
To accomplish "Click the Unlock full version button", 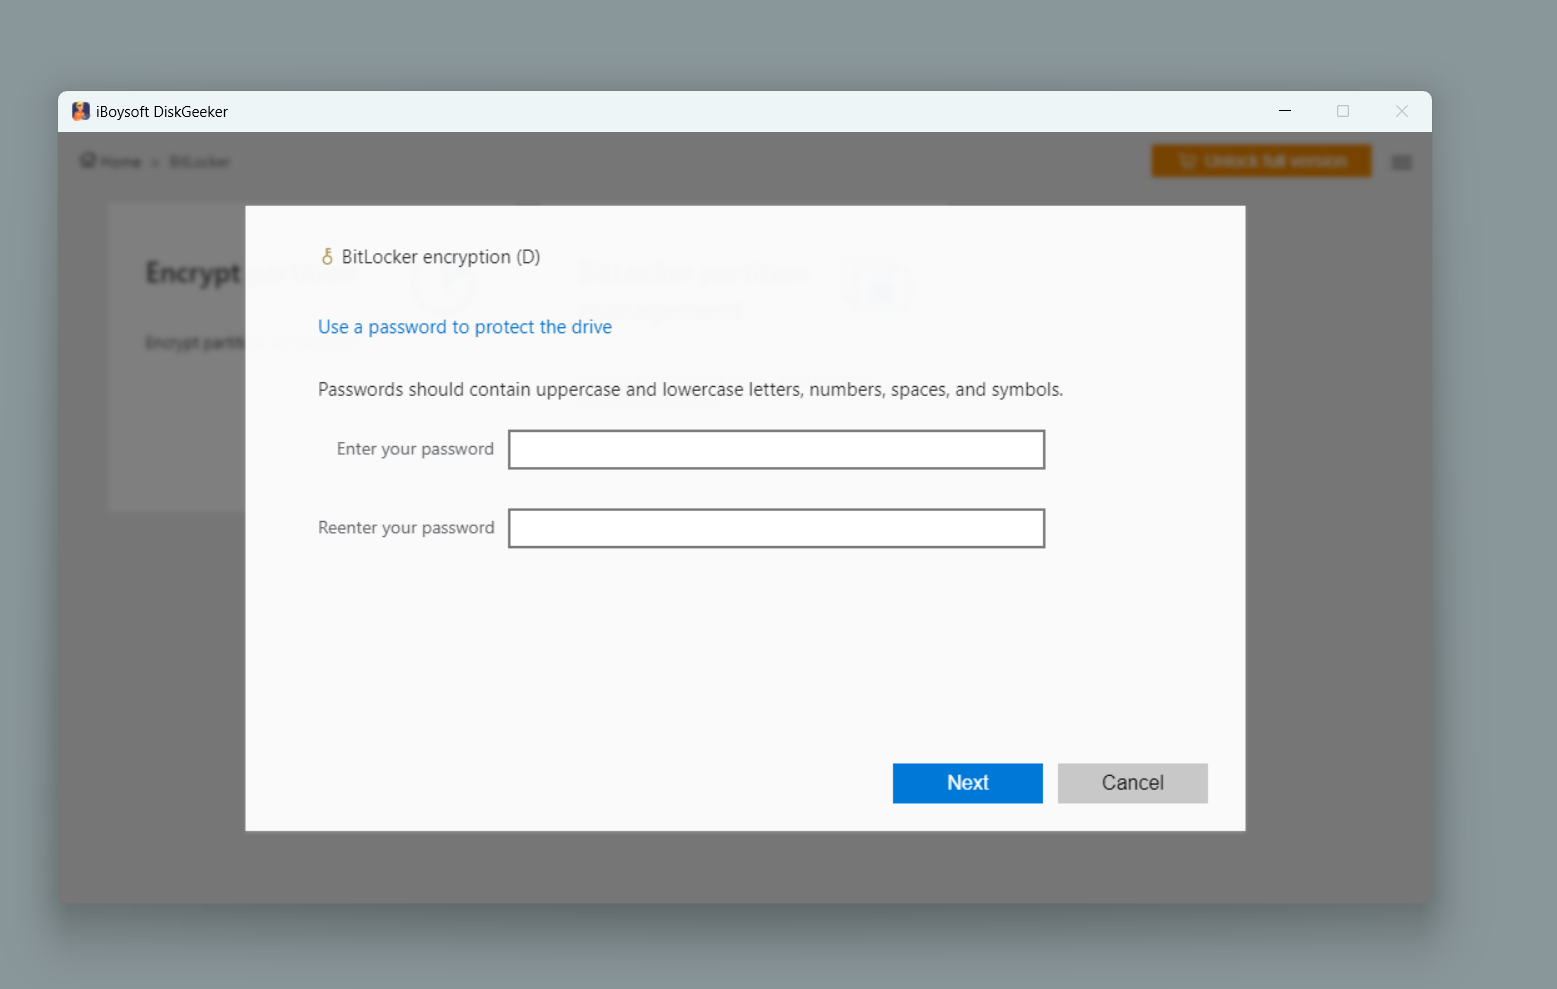I will point(1261,161).
